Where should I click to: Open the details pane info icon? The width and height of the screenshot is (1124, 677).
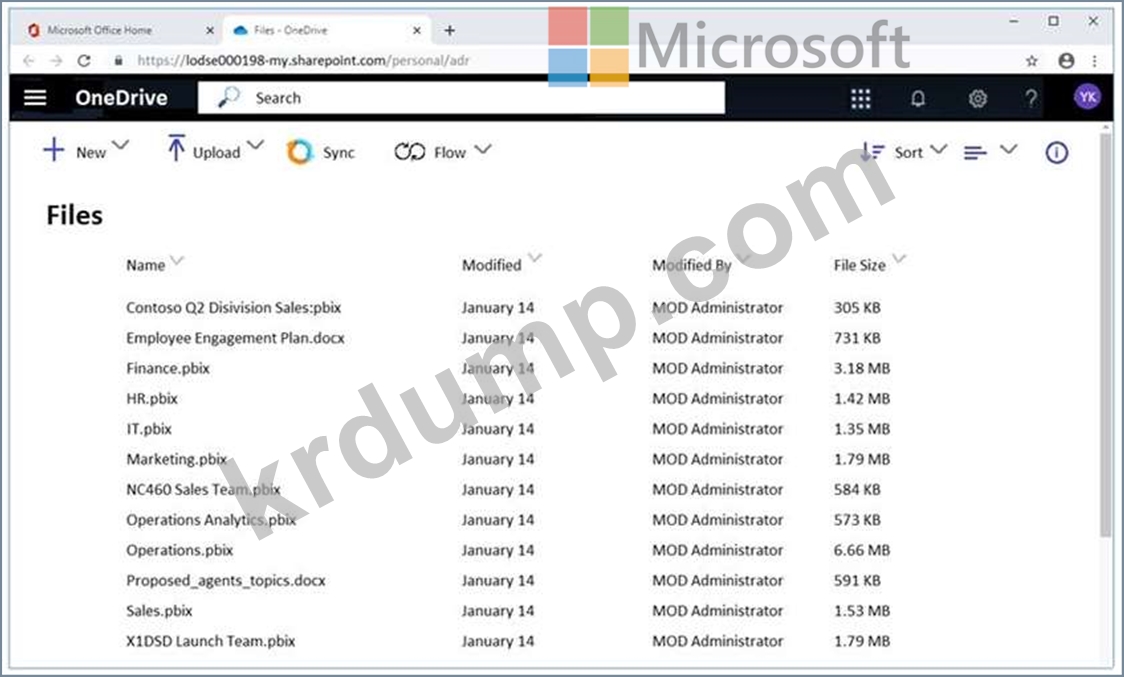pyautogui.click(x=1057, y=152)
